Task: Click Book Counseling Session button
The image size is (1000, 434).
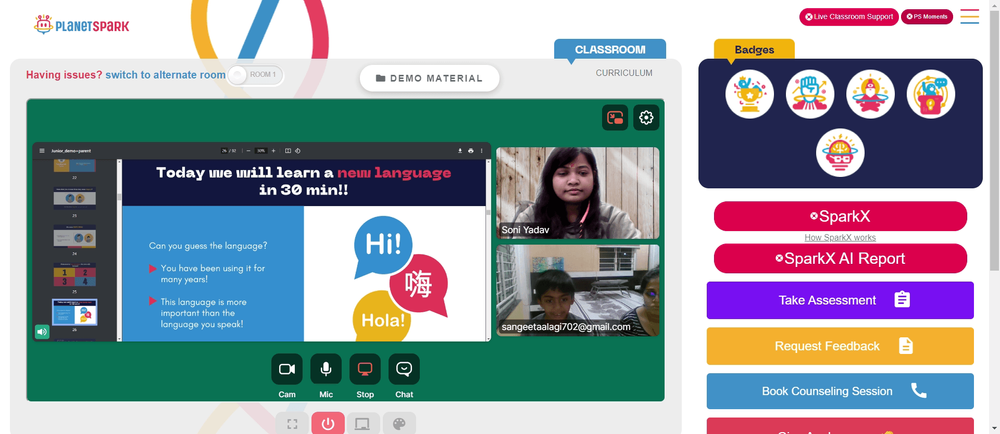Action: [x=840, y=391]
